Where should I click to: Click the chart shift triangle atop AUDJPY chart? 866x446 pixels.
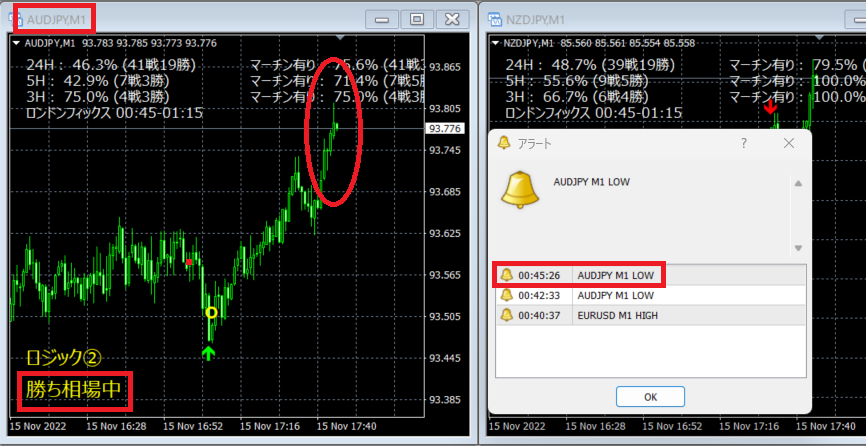pos(341,38)
